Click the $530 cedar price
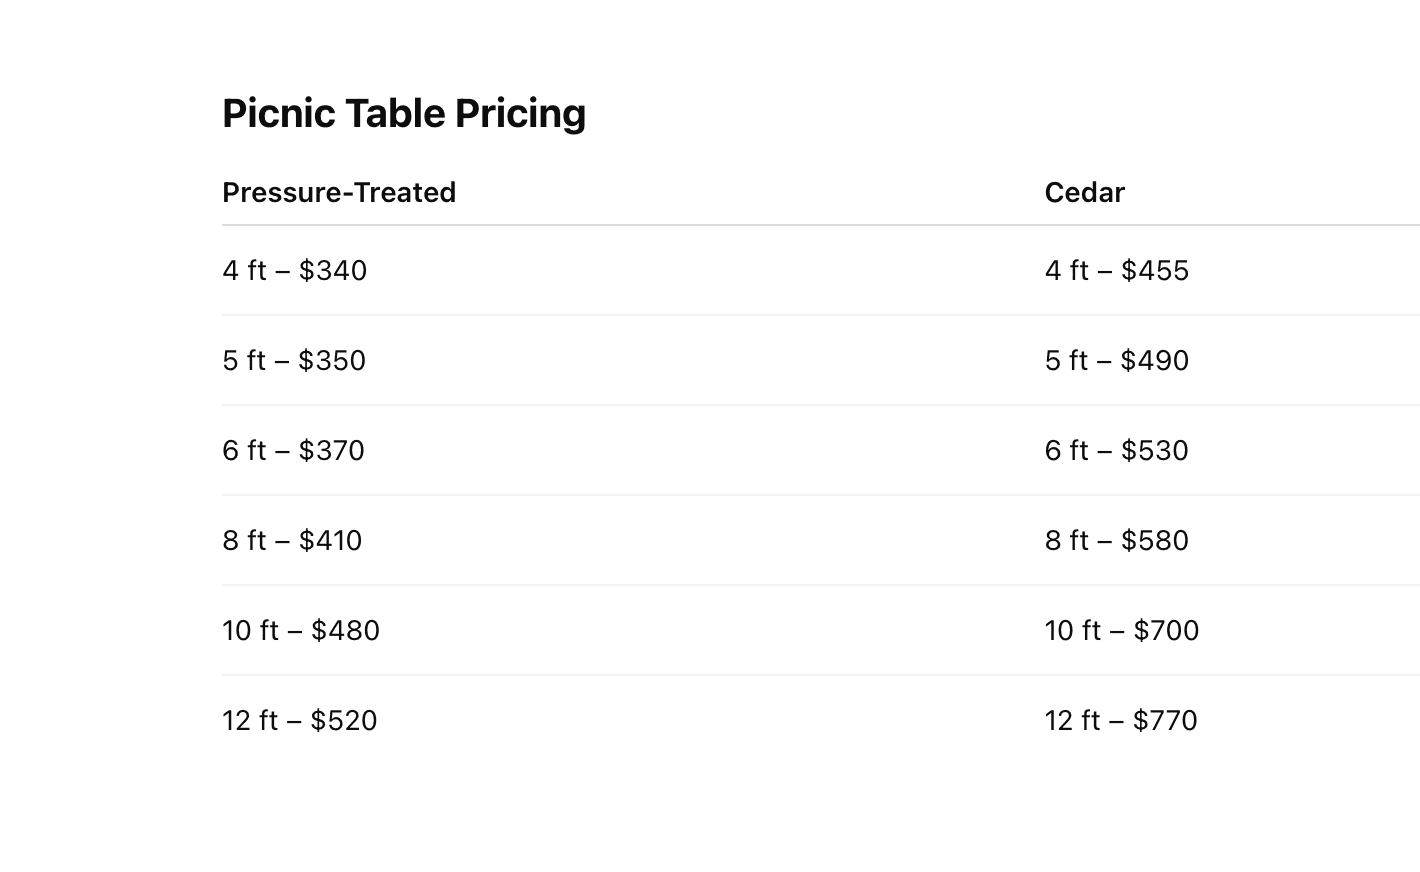This screenshot has width=1420, height=872. (x=1155, y=450)
